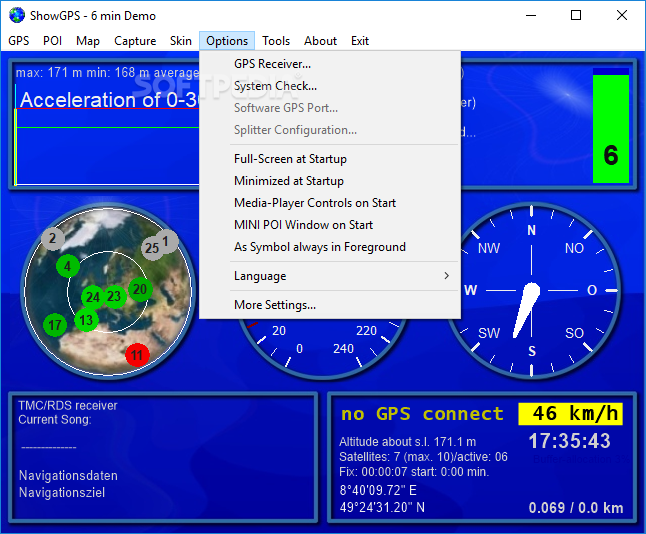Viewport: 646px width, 534px height.
Task: Expand the Language submenu
Action: point(330,276)
